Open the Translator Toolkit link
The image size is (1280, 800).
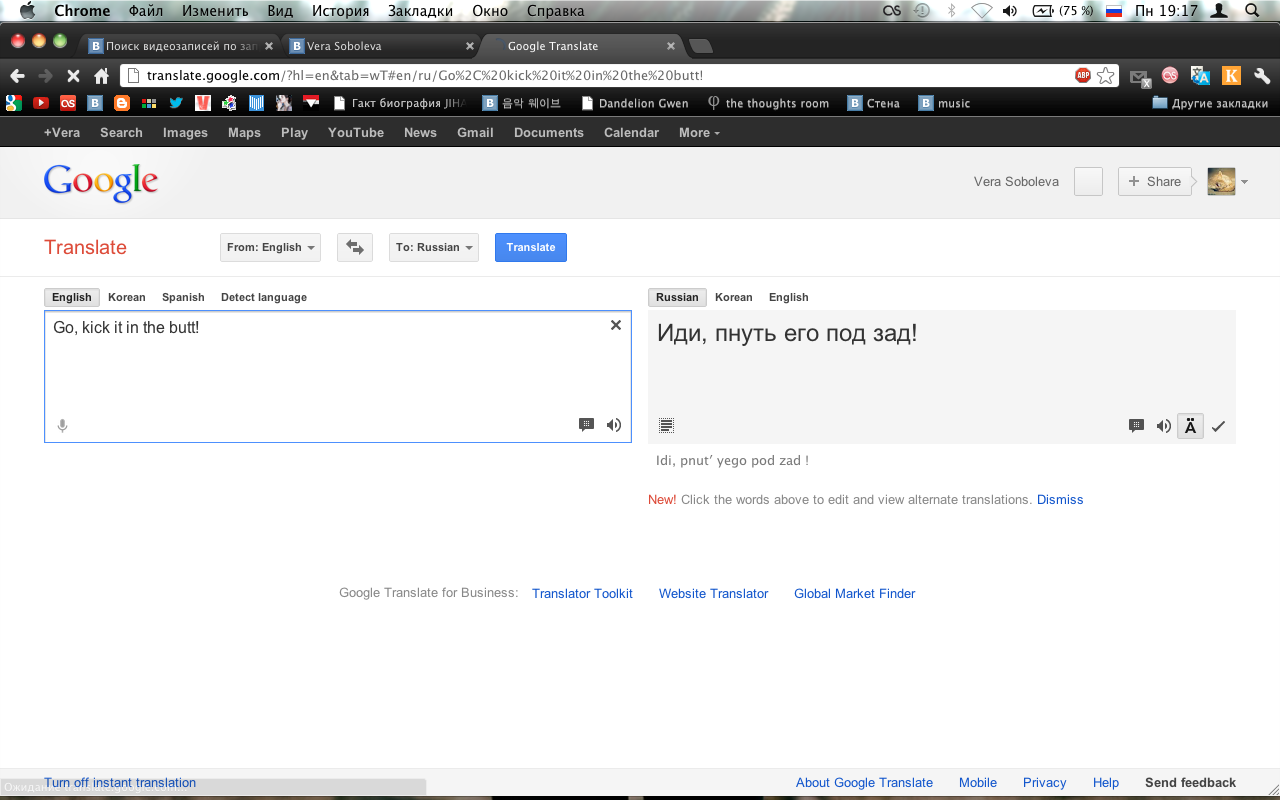[582, 593]
